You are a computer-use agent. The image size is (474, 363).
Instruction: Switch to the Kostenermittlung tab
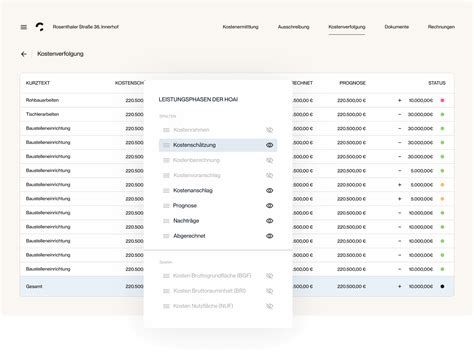[240, 27]
